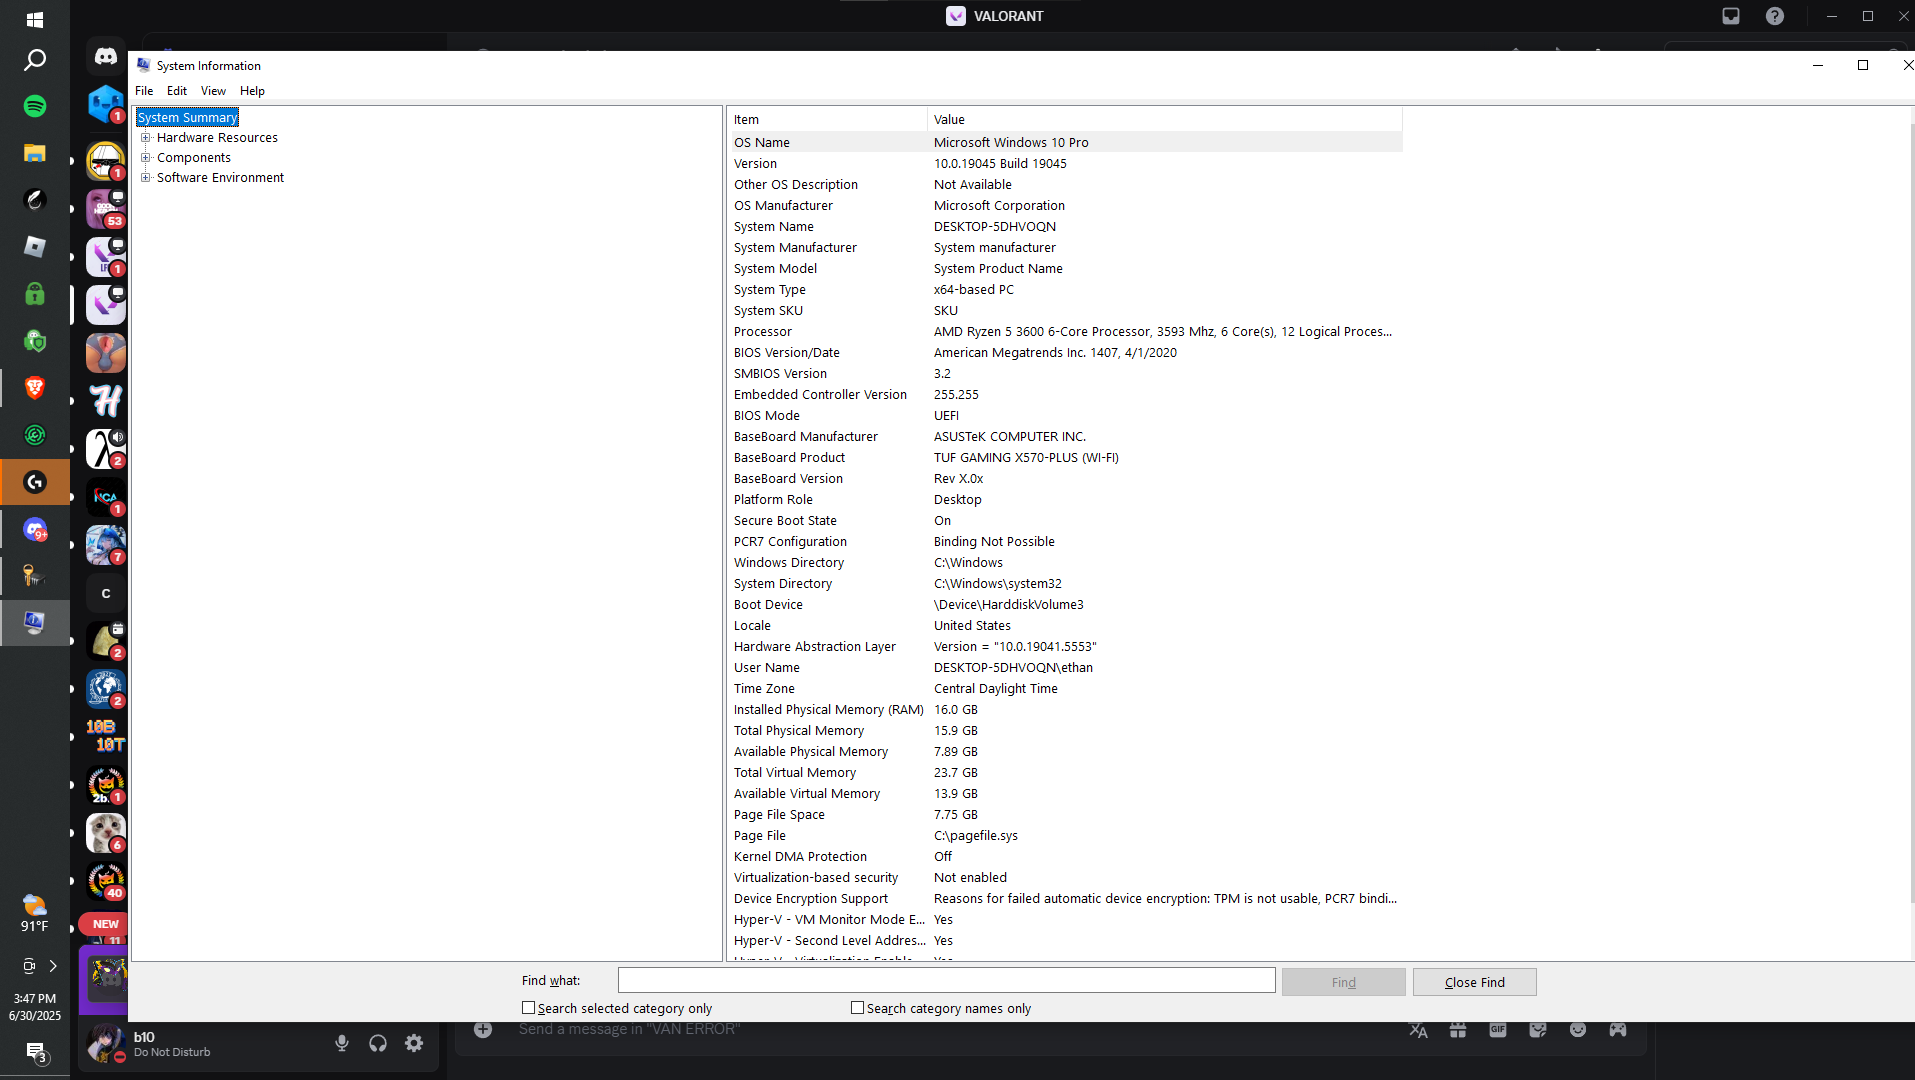
Task: Click the Find what text field
Action: [946, 981]
